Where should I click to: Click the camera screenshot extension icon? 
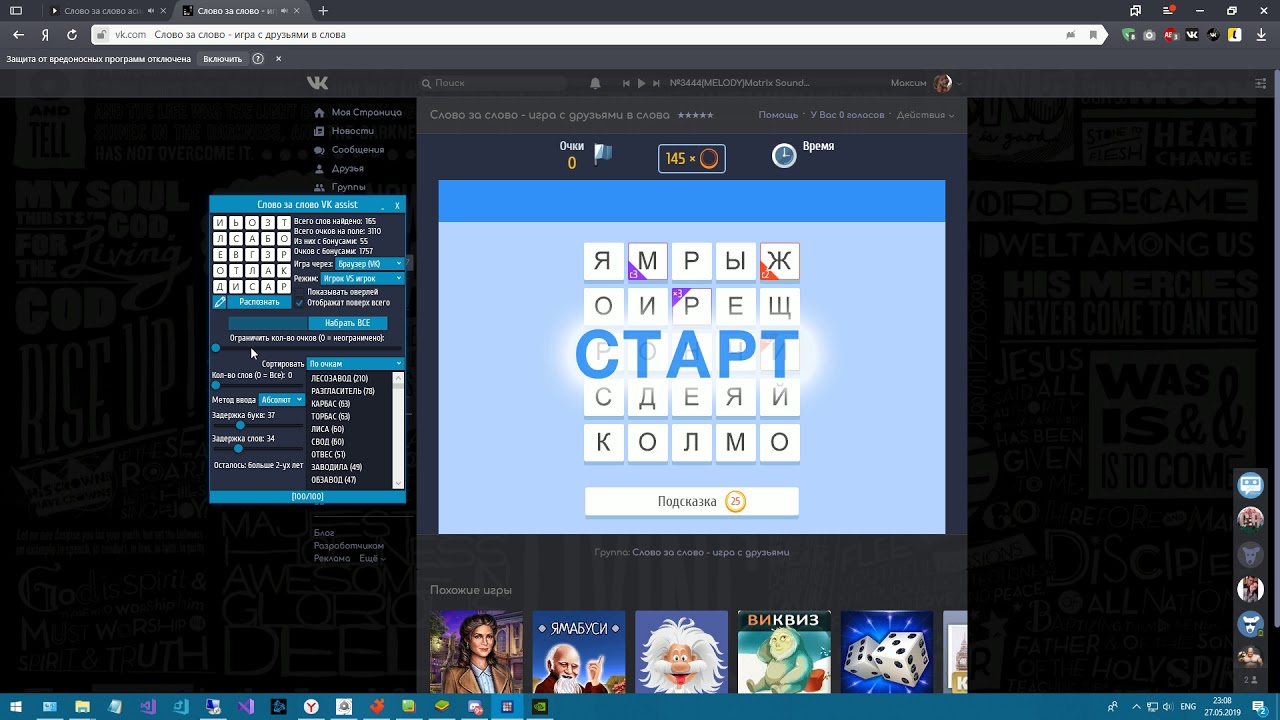(1149, 34)
